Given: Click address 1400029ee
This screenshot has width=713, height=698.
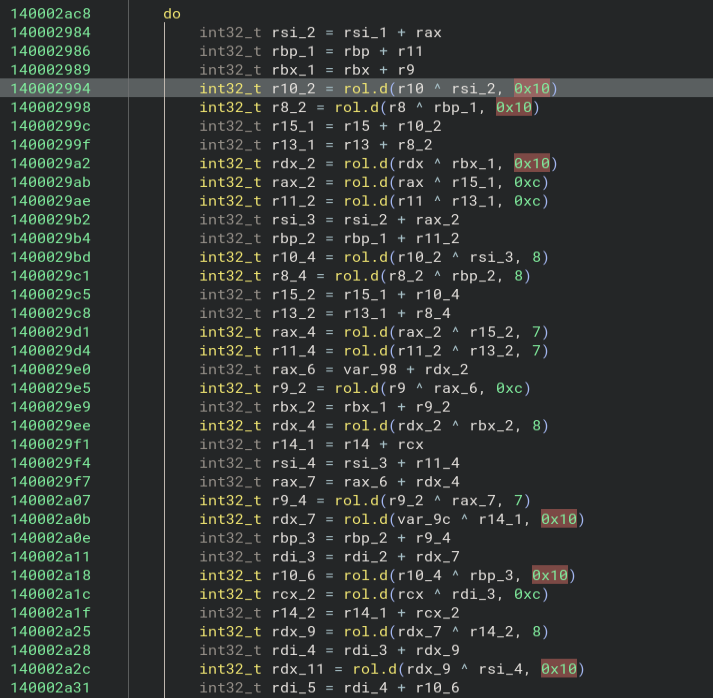Looking at the screenshot, I should click(50, 425).
